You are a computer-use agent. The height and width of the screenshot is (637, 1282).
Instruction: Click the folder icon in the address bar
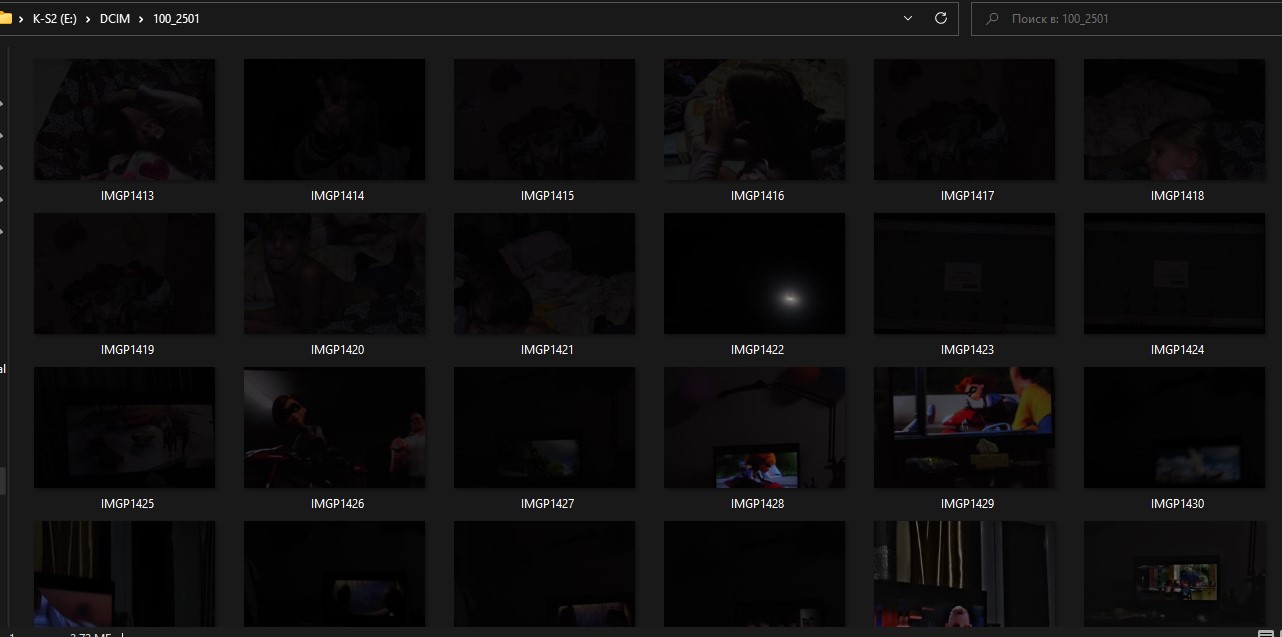click(5, 18)
